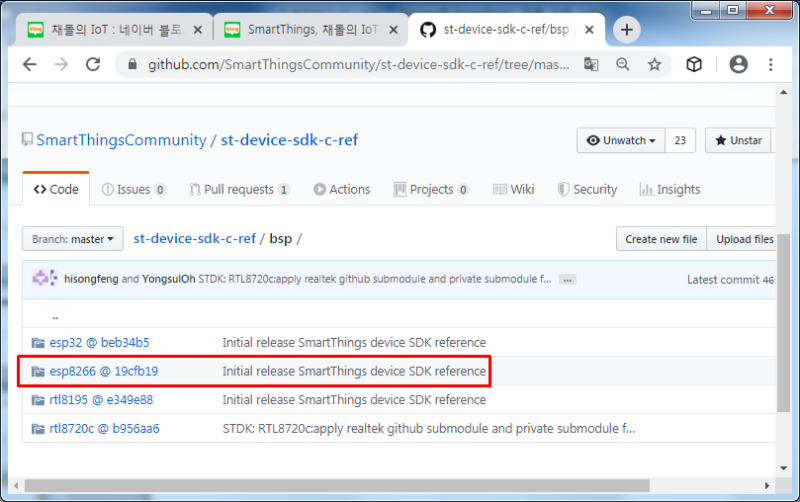Open the translate page icon in address bar
The image size is (800, 502).
(x=591, y=64)
